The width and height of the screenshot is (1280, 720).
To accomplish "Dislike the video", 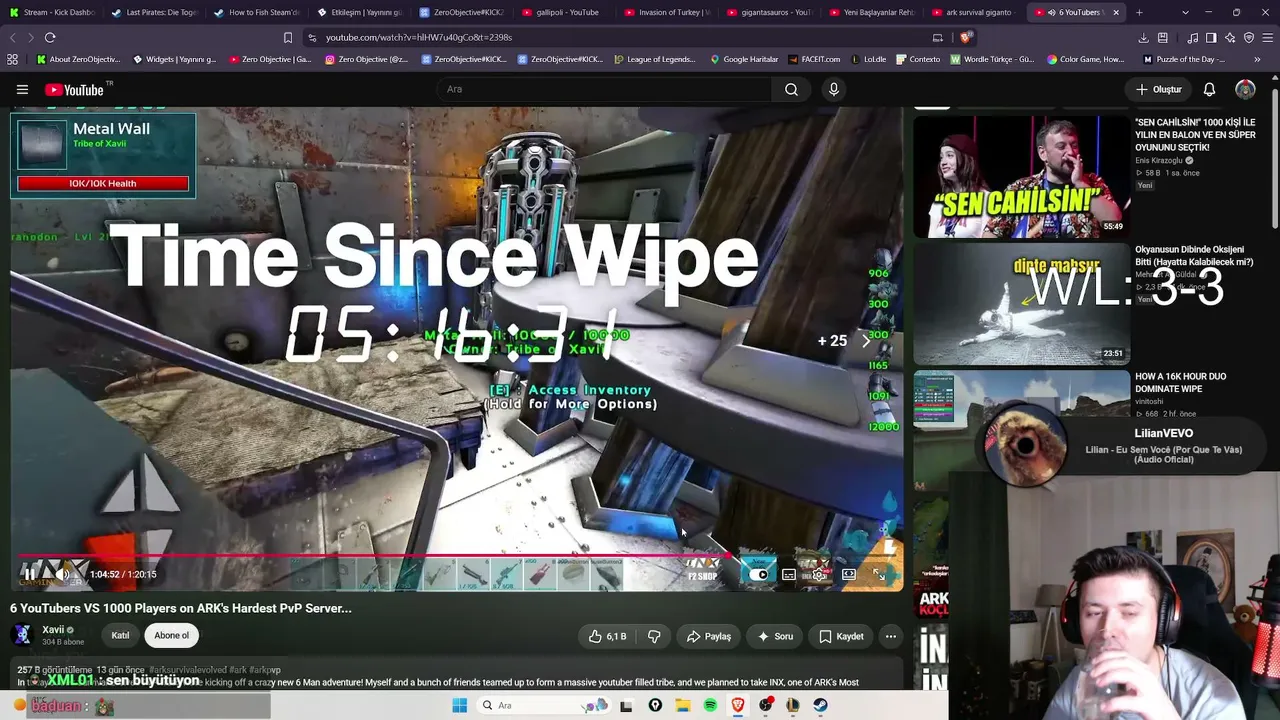I will pyautogui.click(x=654, y=636).
